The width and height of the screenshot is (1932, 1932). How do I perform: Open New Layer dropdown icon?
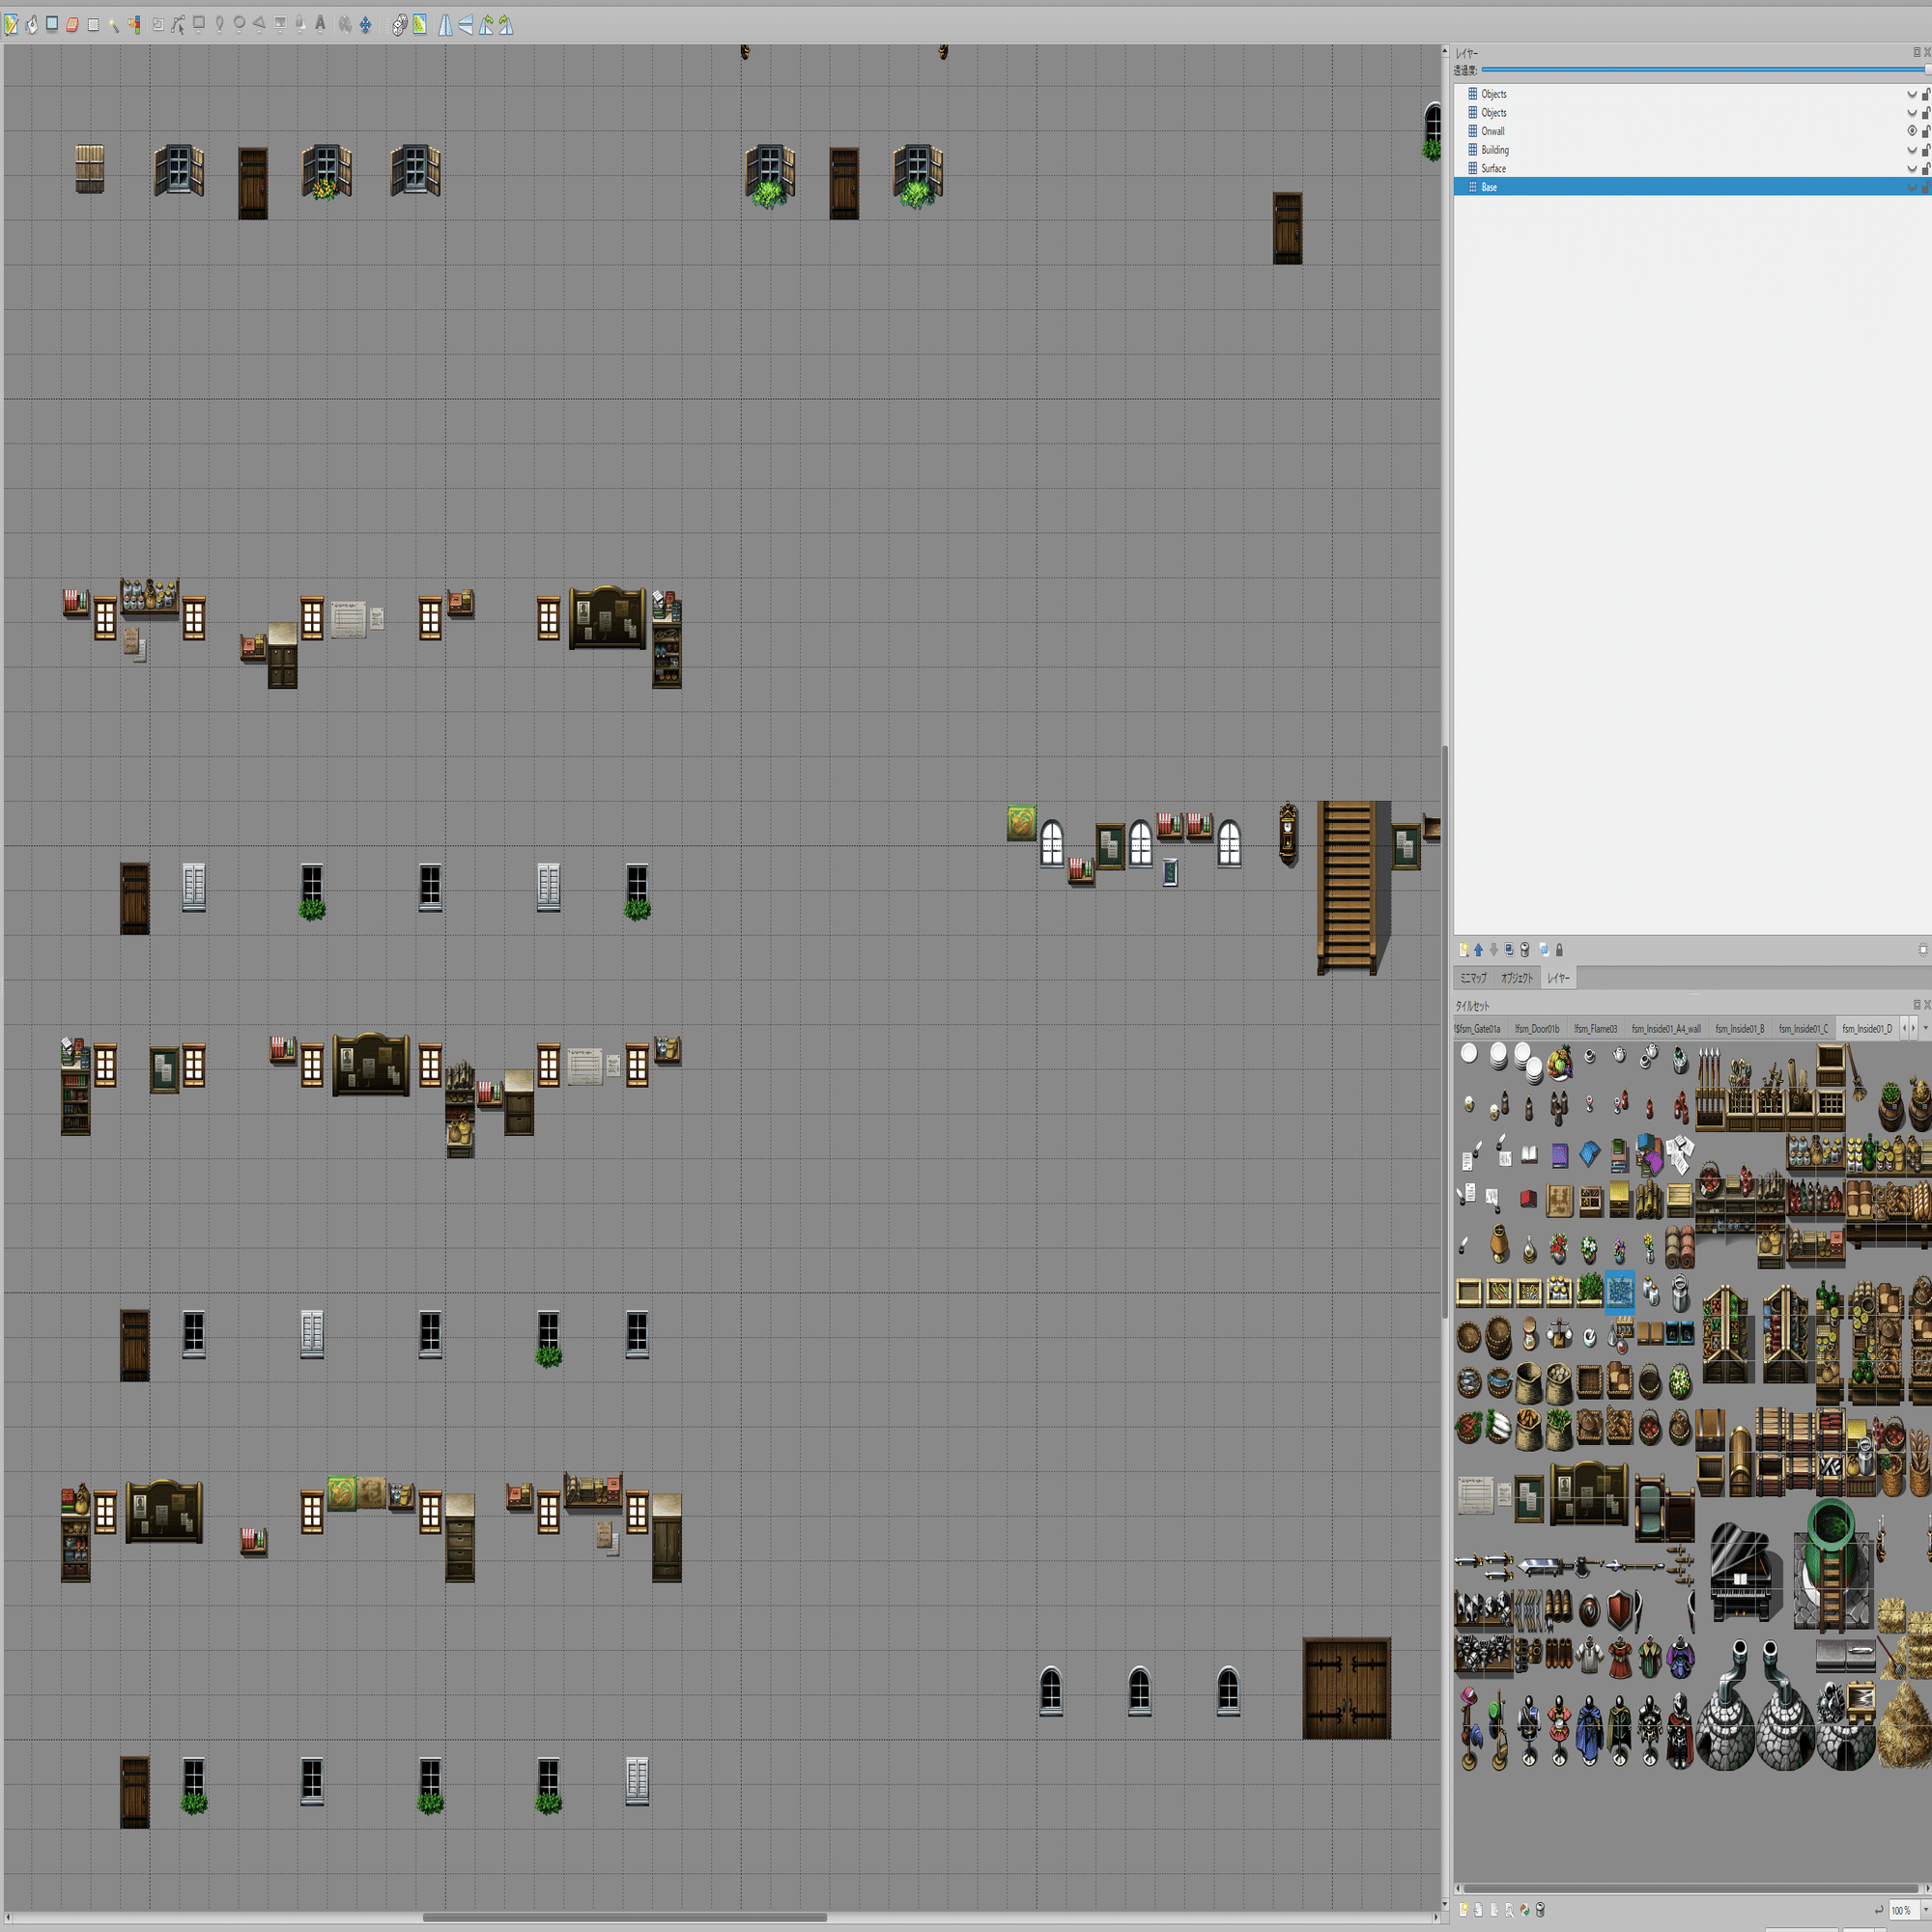[x=1463, y=949]
